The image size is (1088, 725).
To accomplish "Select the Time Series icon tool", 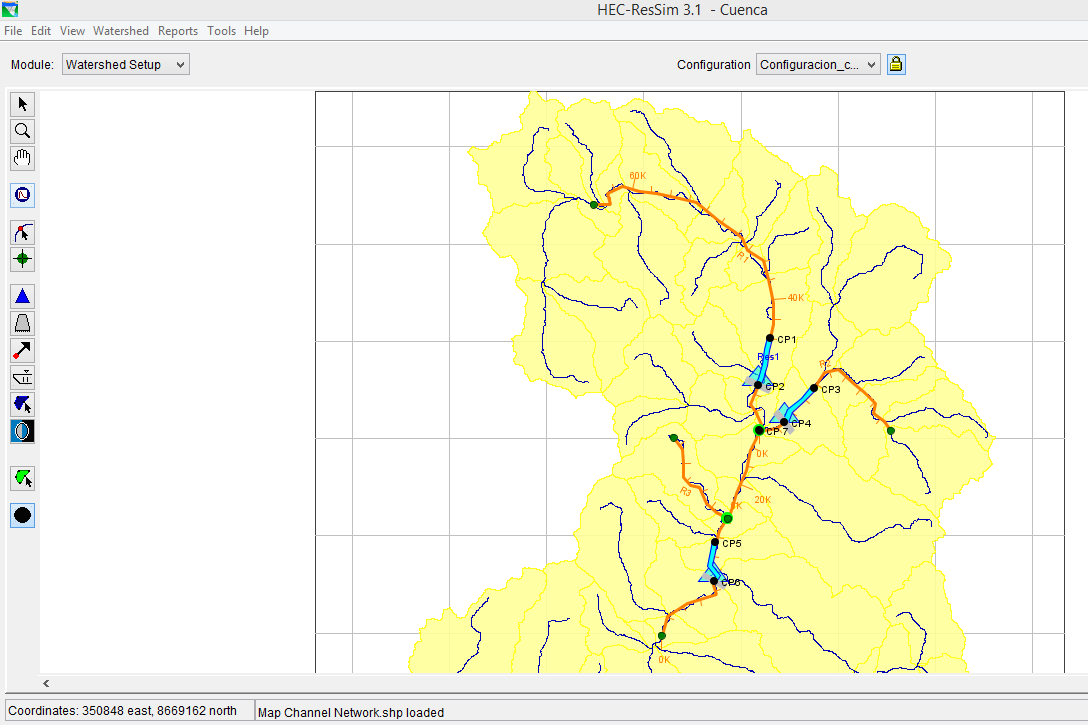I will point(22,195).
